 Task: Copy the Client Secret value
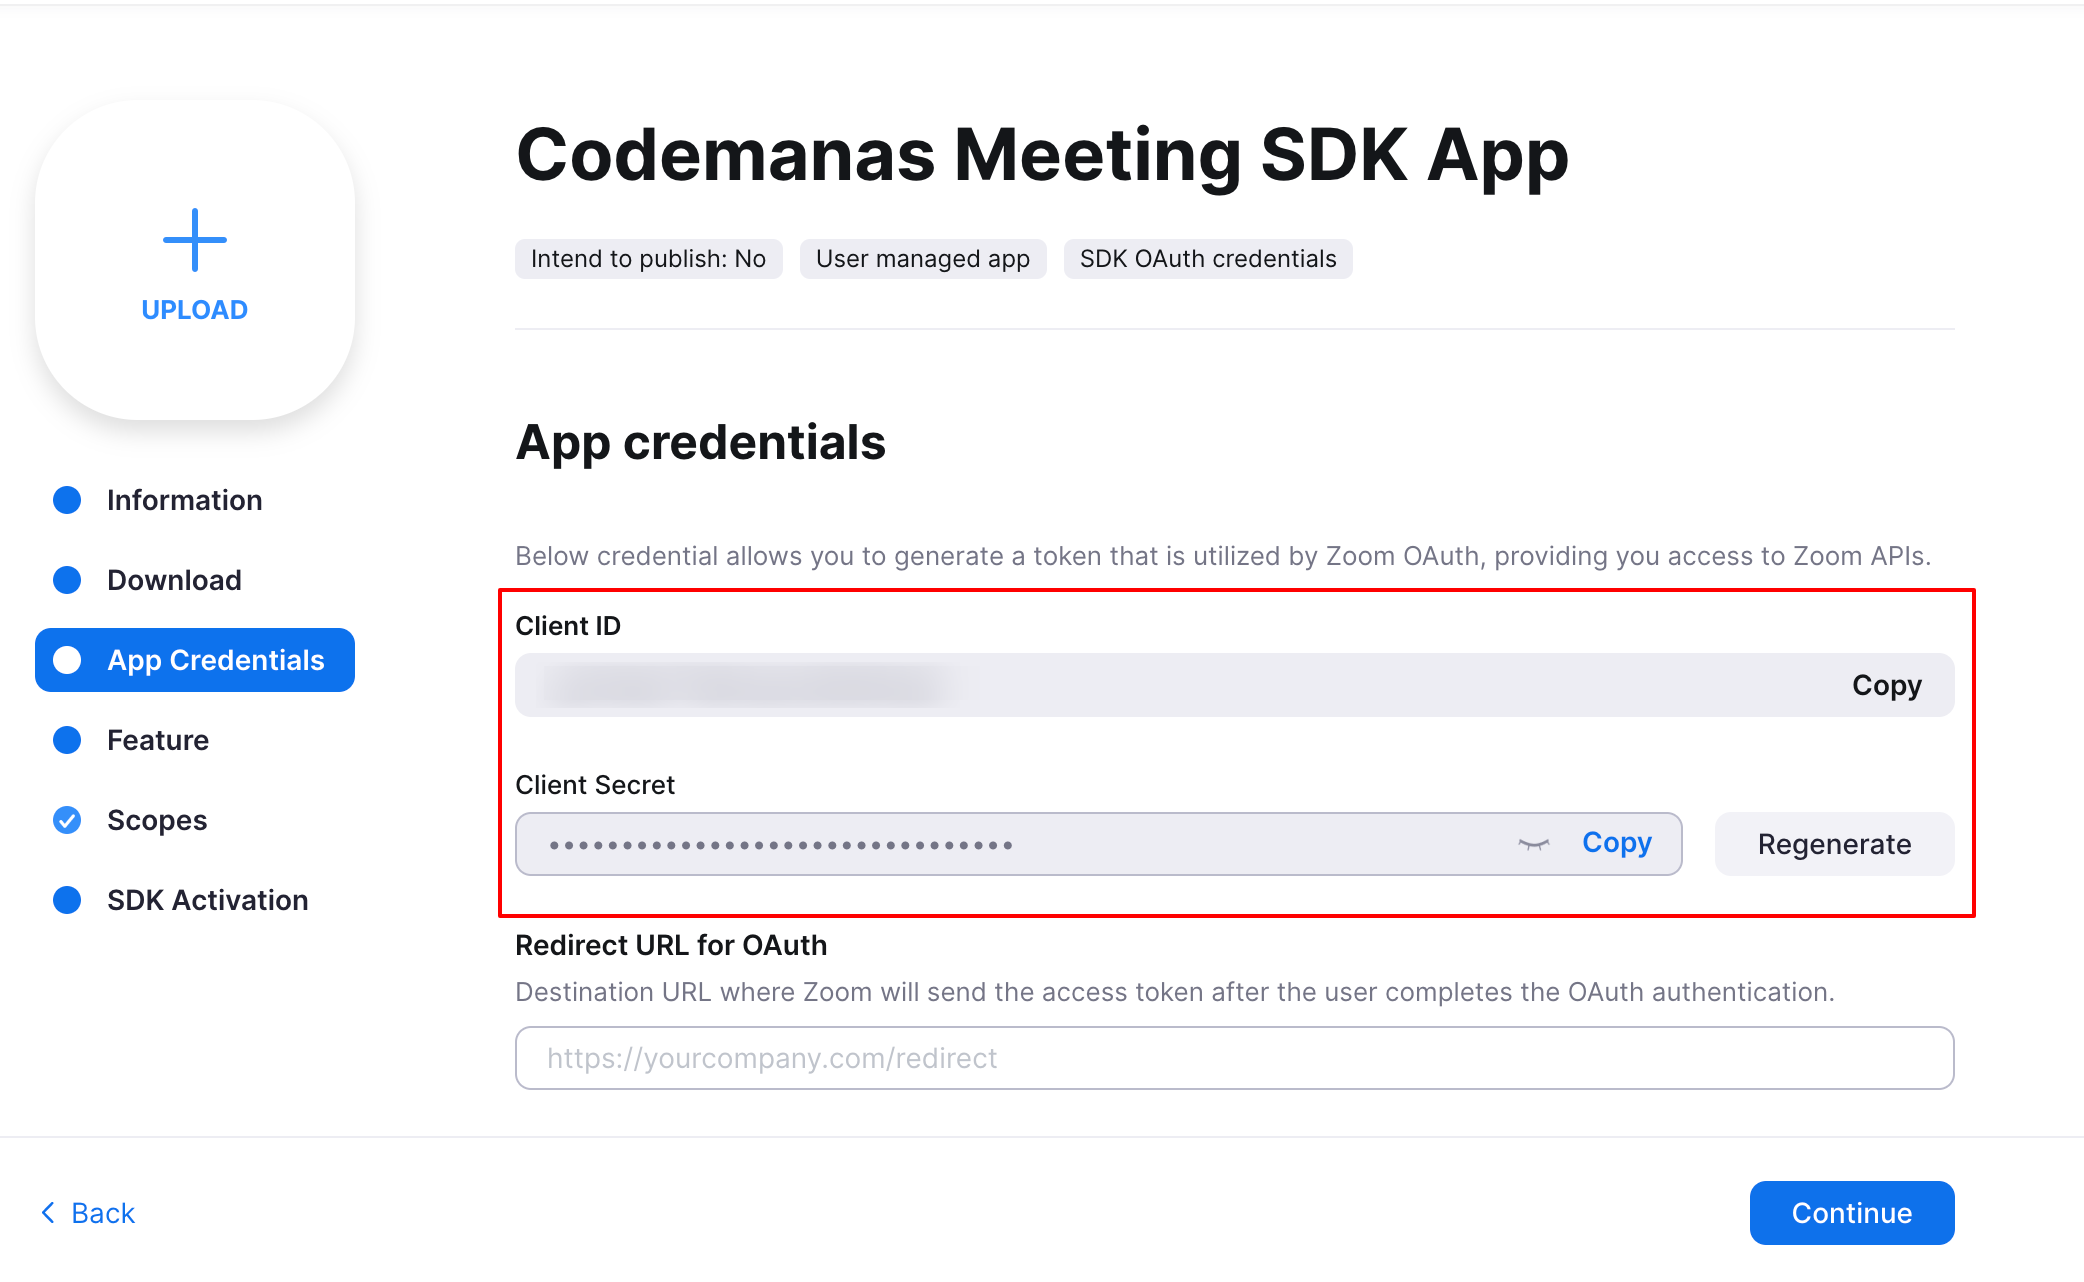tap(1616, 843)
